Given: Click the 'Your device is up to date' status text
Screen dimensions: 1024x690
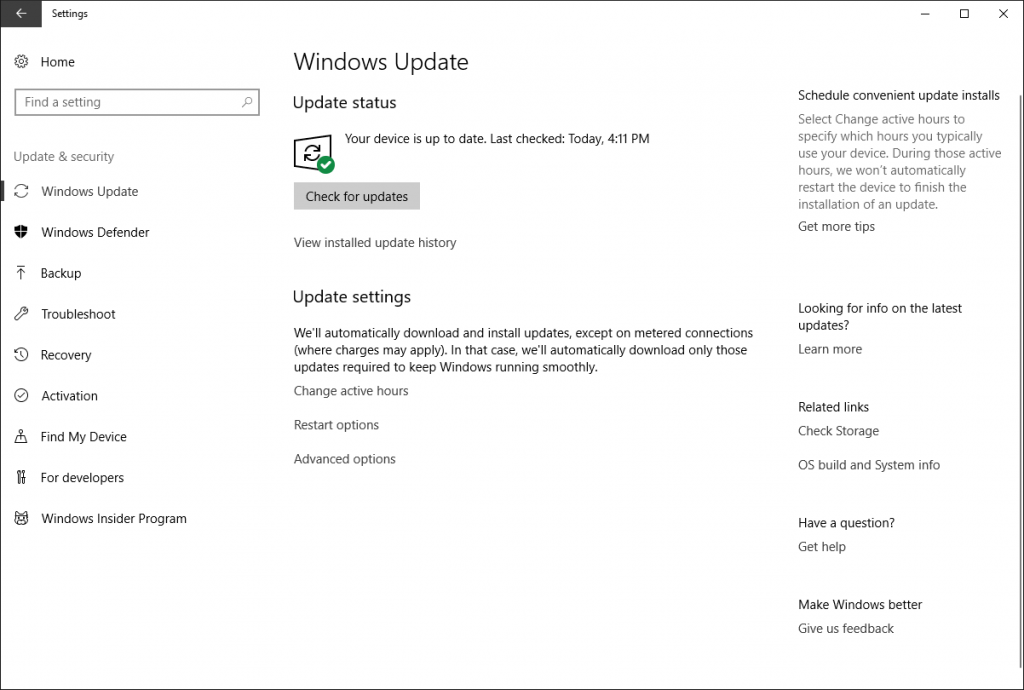Looking at the screenshot, I should (497, 138).
